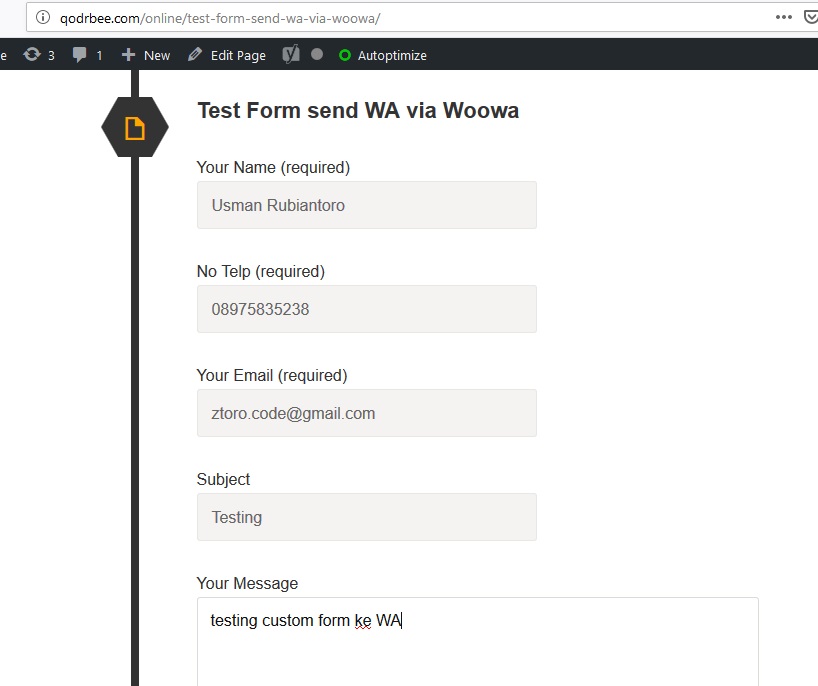
Task: Click the hexagon page document icon
Action: click(x=135, y=127)
